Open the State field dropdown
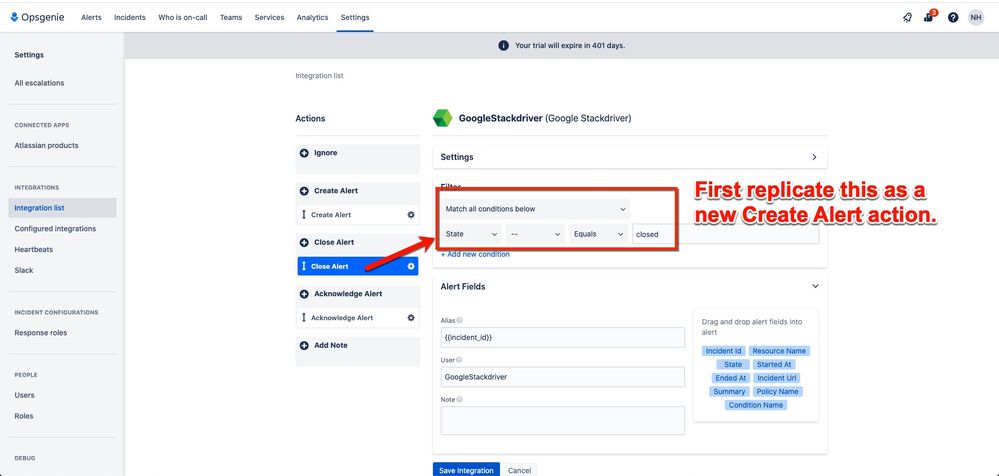This screenshot has width=999, height=476. [471, 234]
